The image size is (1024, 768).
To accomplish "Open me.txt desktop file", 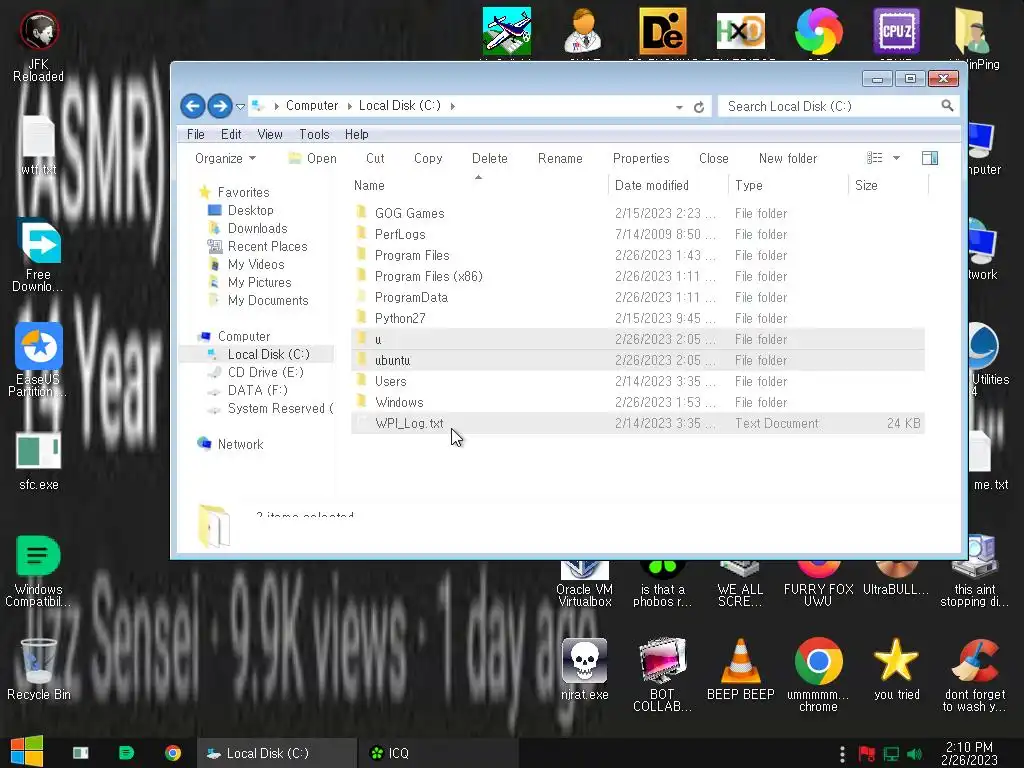I will point(990,461).
